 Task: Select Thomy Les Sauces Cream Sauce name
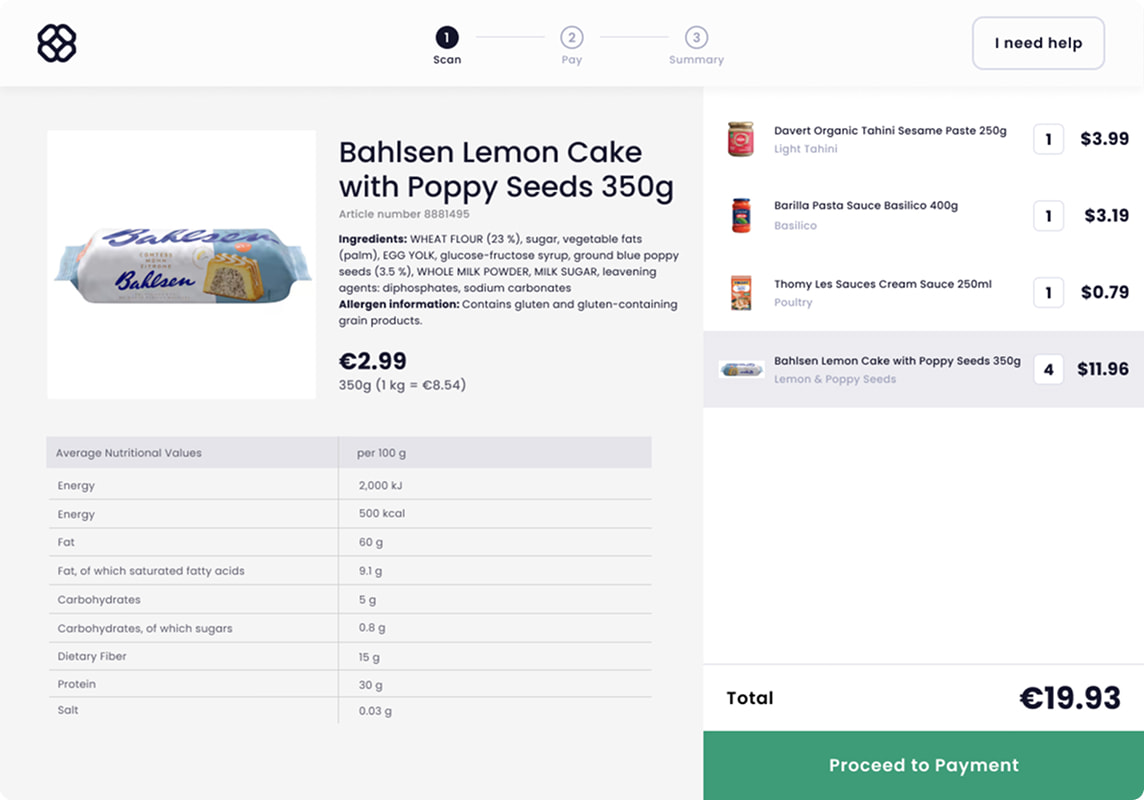point(883,284)
